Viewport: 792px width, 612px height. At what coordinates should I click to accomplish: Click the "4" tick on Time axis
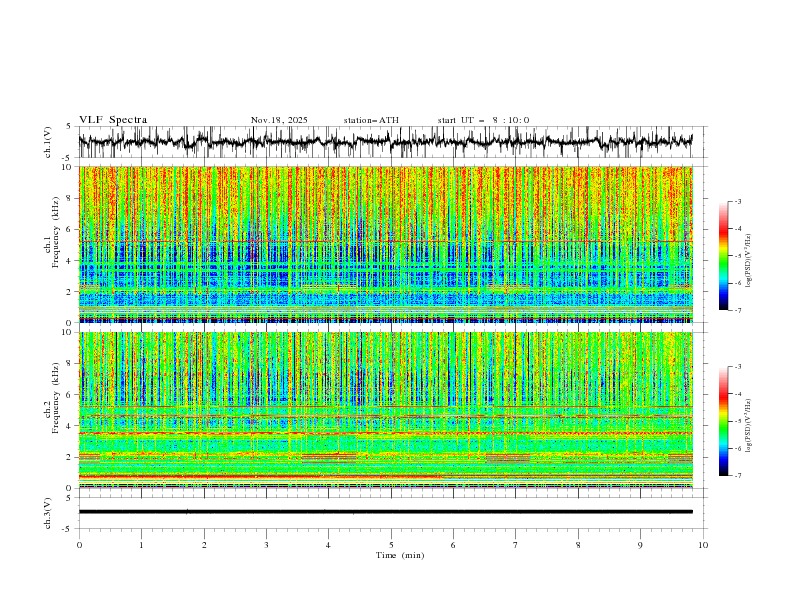[328, 545]
